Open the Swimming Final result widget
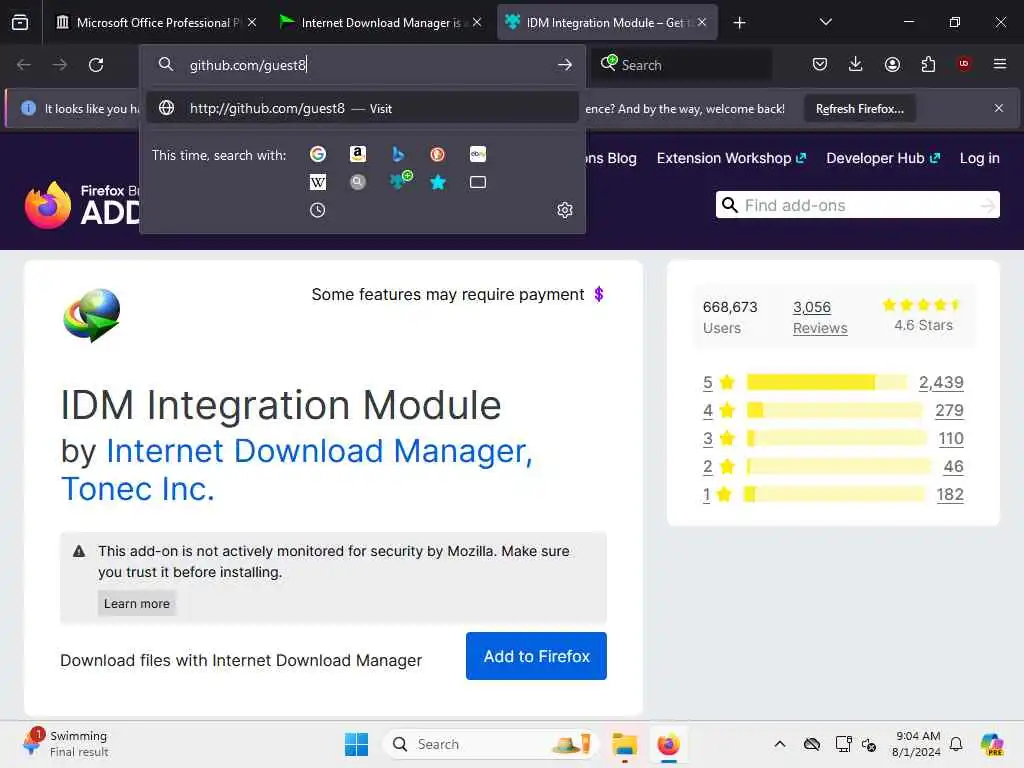This screenshot has width=1024, height=768. [x=65, y=744]
